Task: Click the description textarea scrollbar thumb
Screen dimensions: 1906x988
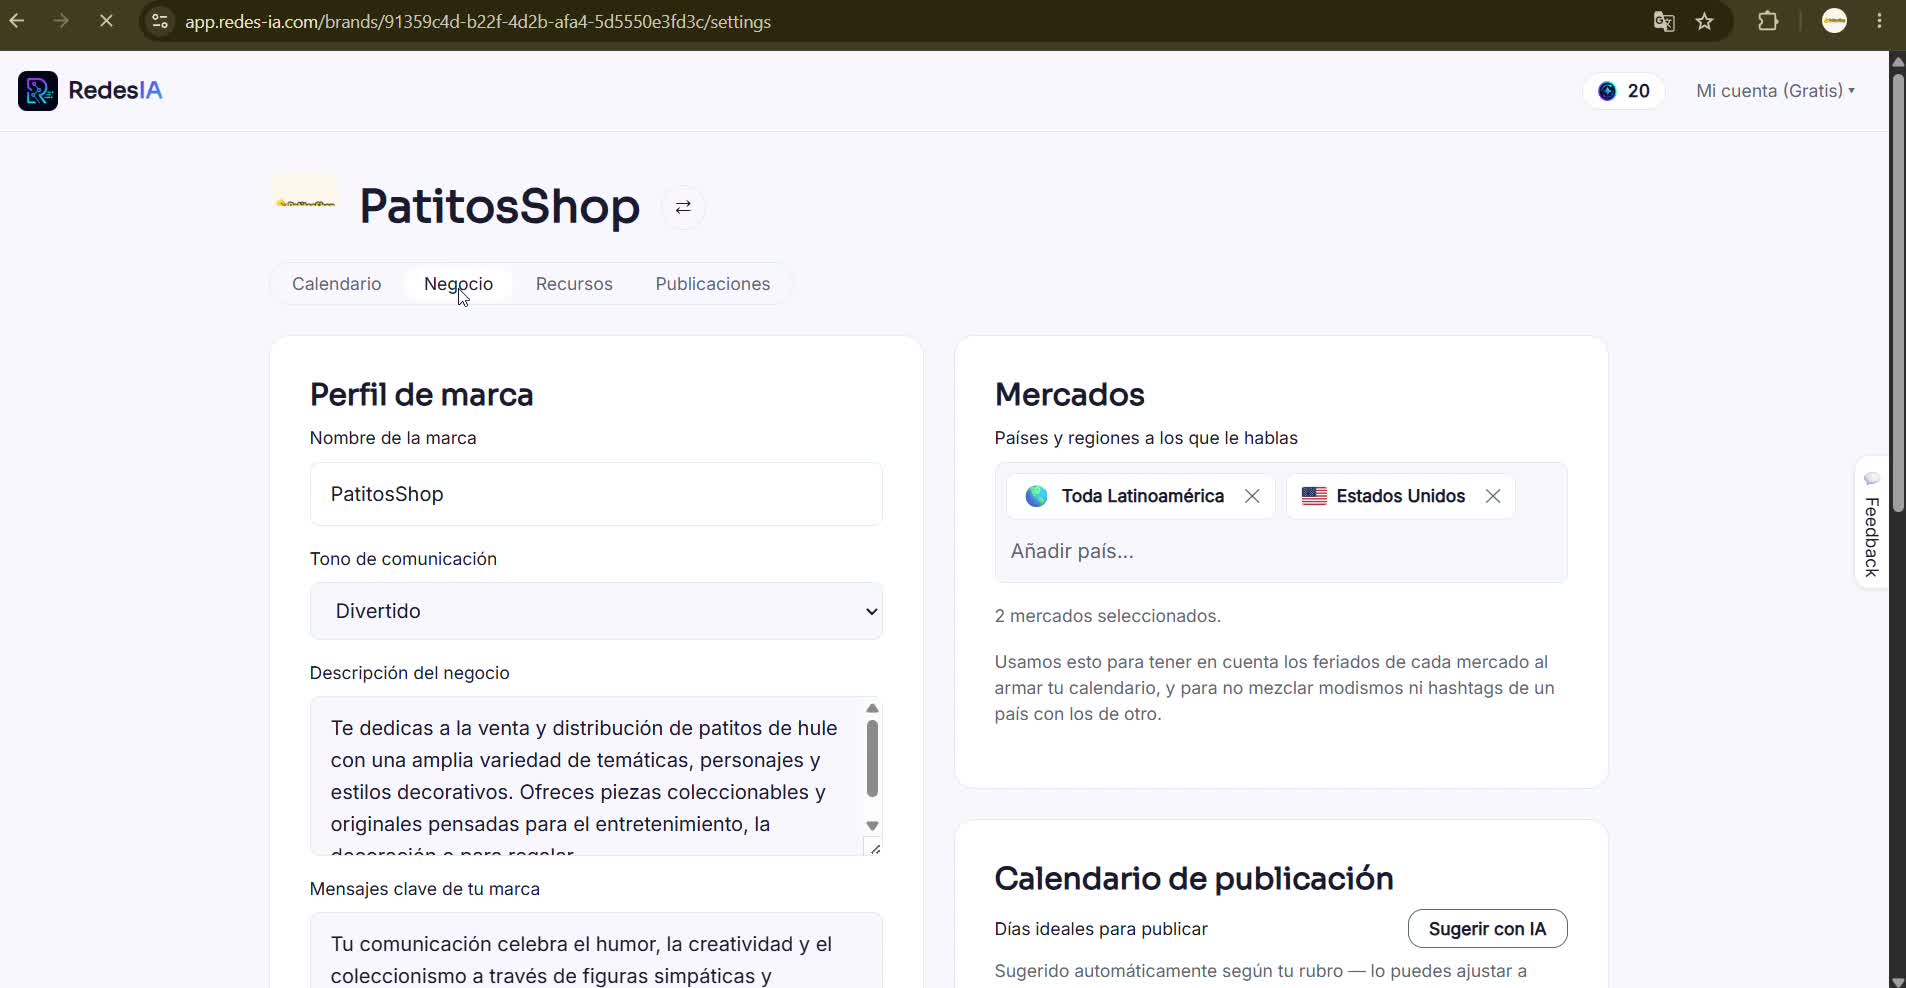Action: click(x=872, y=758)
